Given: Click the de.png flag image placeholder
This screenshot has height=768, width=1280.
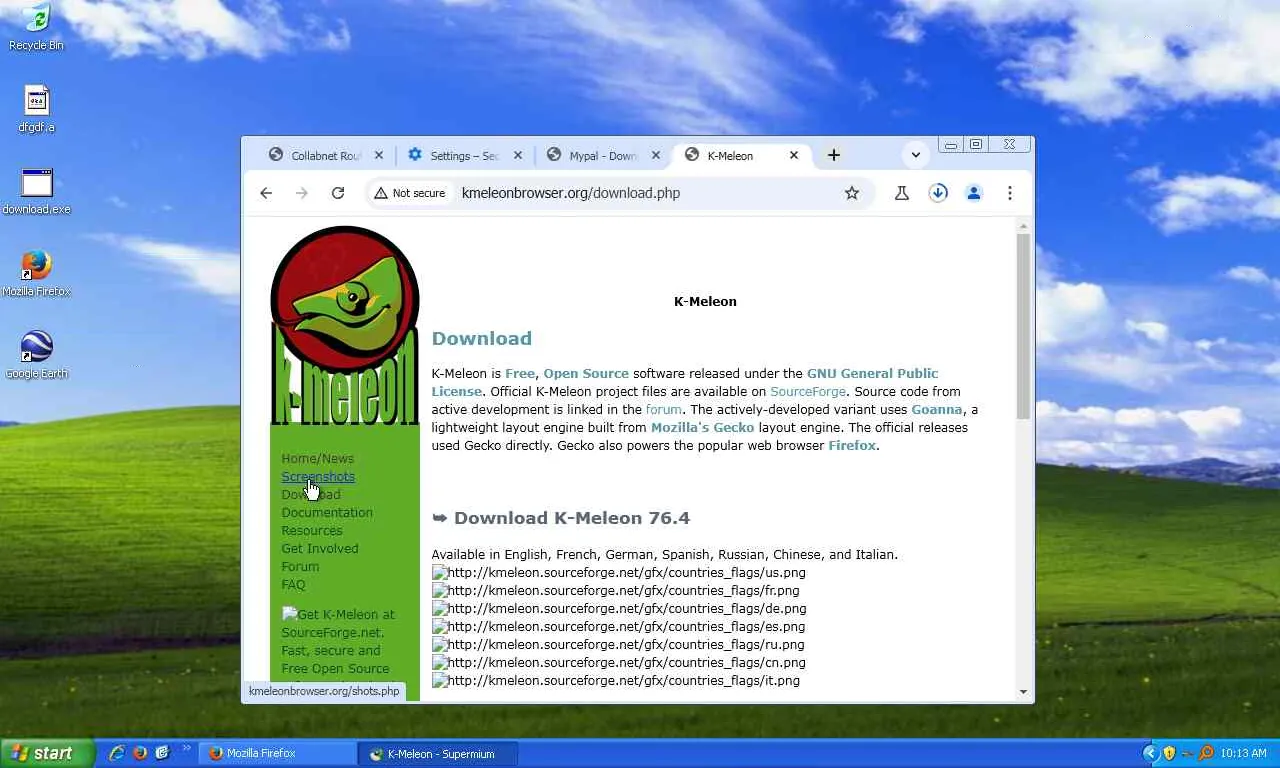Looking at the screenshot, I should pos(619,608).
